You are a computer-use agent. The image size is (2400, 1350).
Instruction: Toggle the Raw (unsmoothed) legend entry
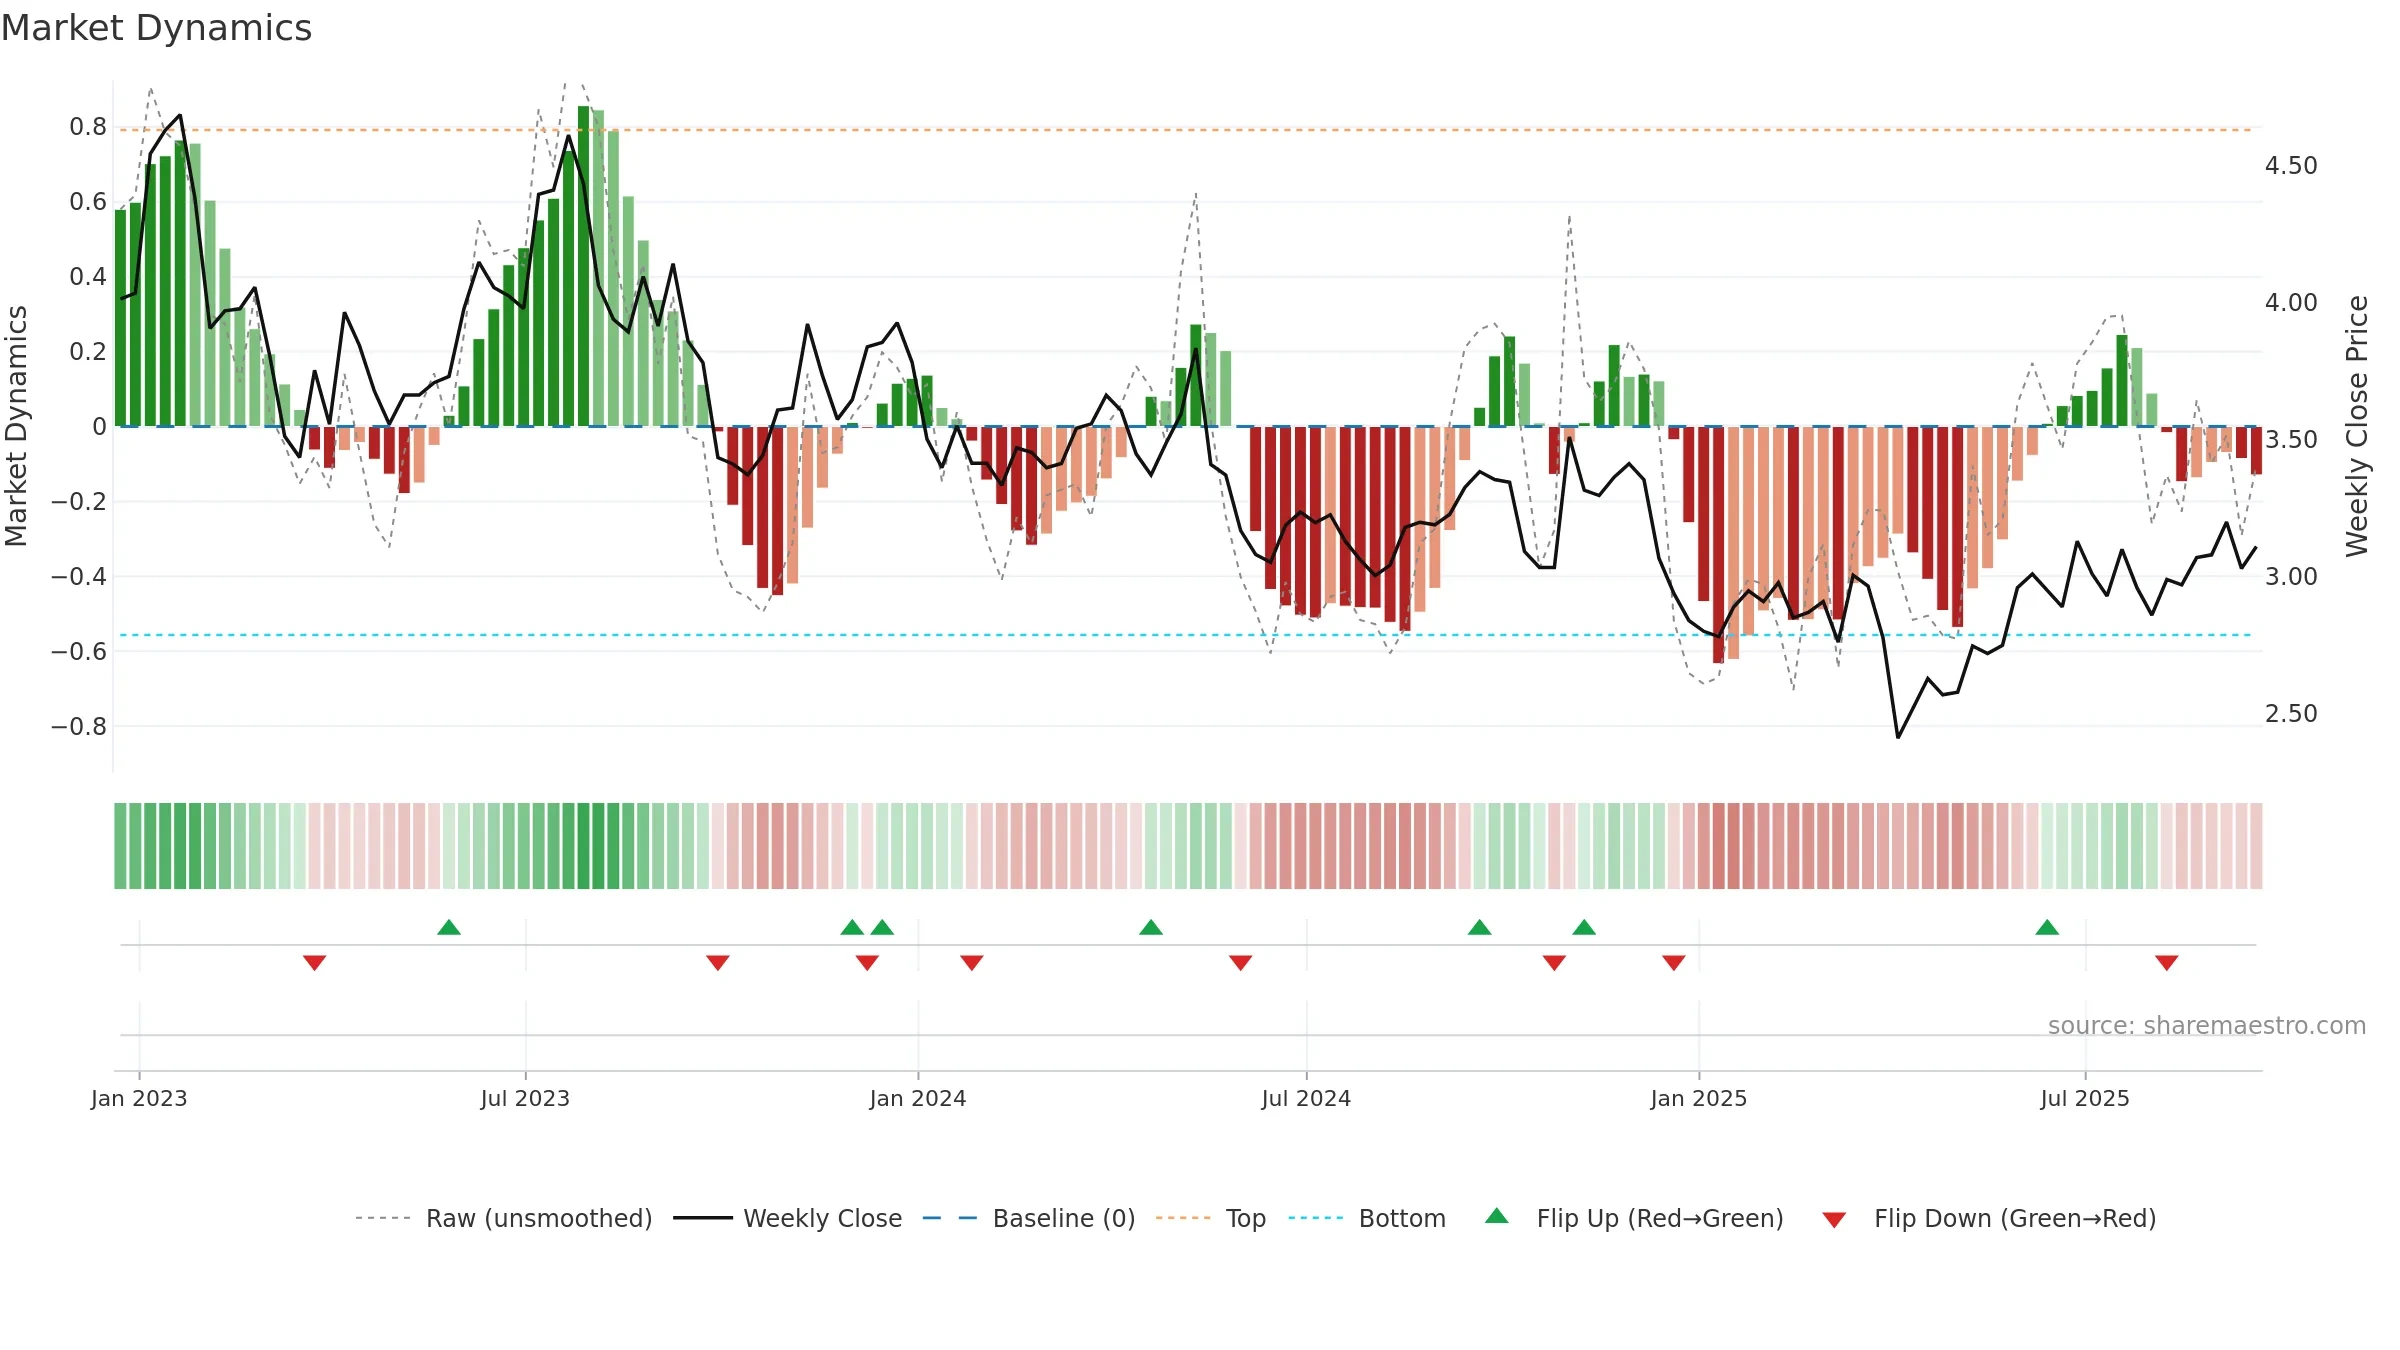click(503, 1218)
